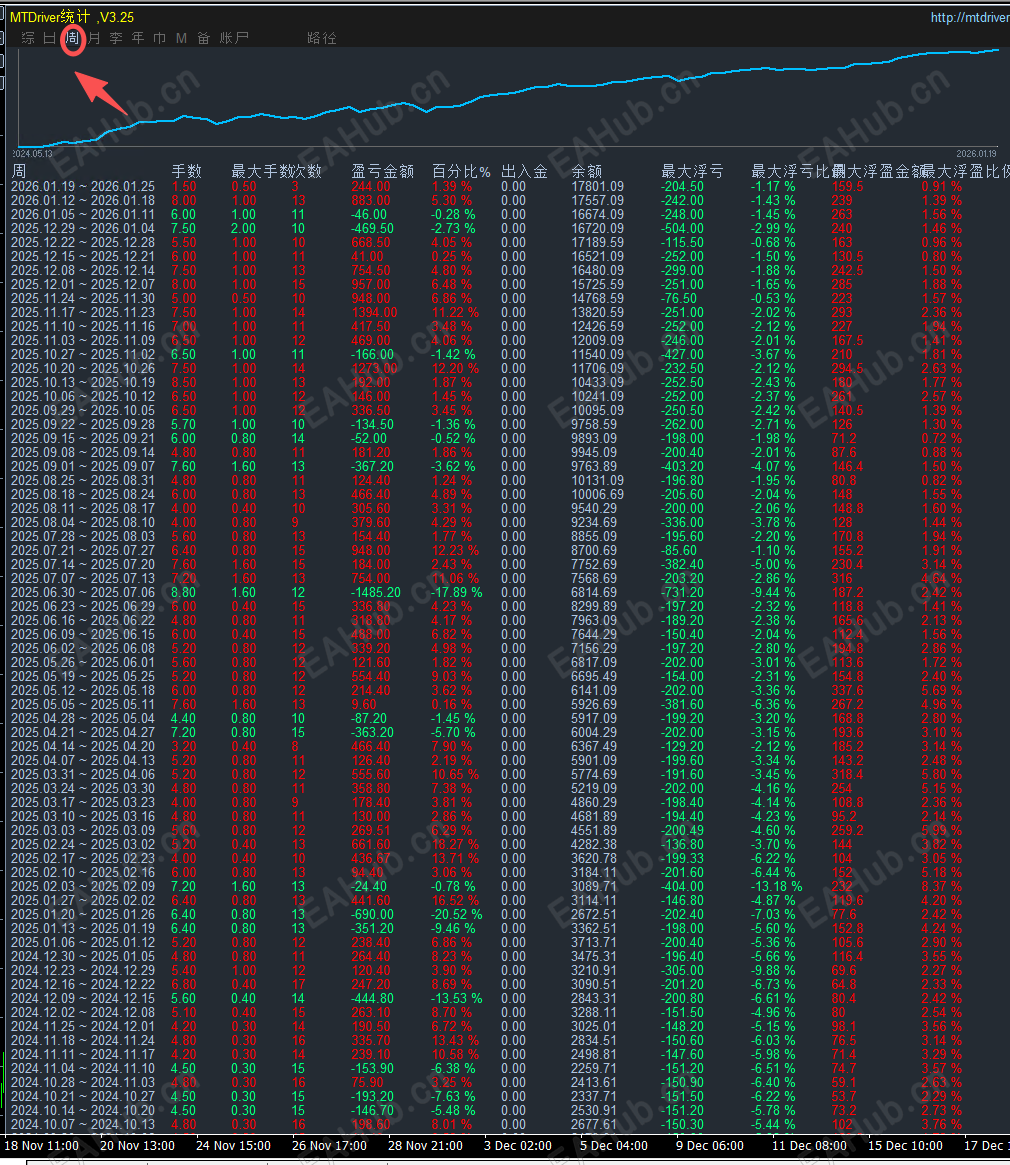Open the 月 monthly tab
This screenshot has height=1165, width=1010.
[x=94, y=38]
